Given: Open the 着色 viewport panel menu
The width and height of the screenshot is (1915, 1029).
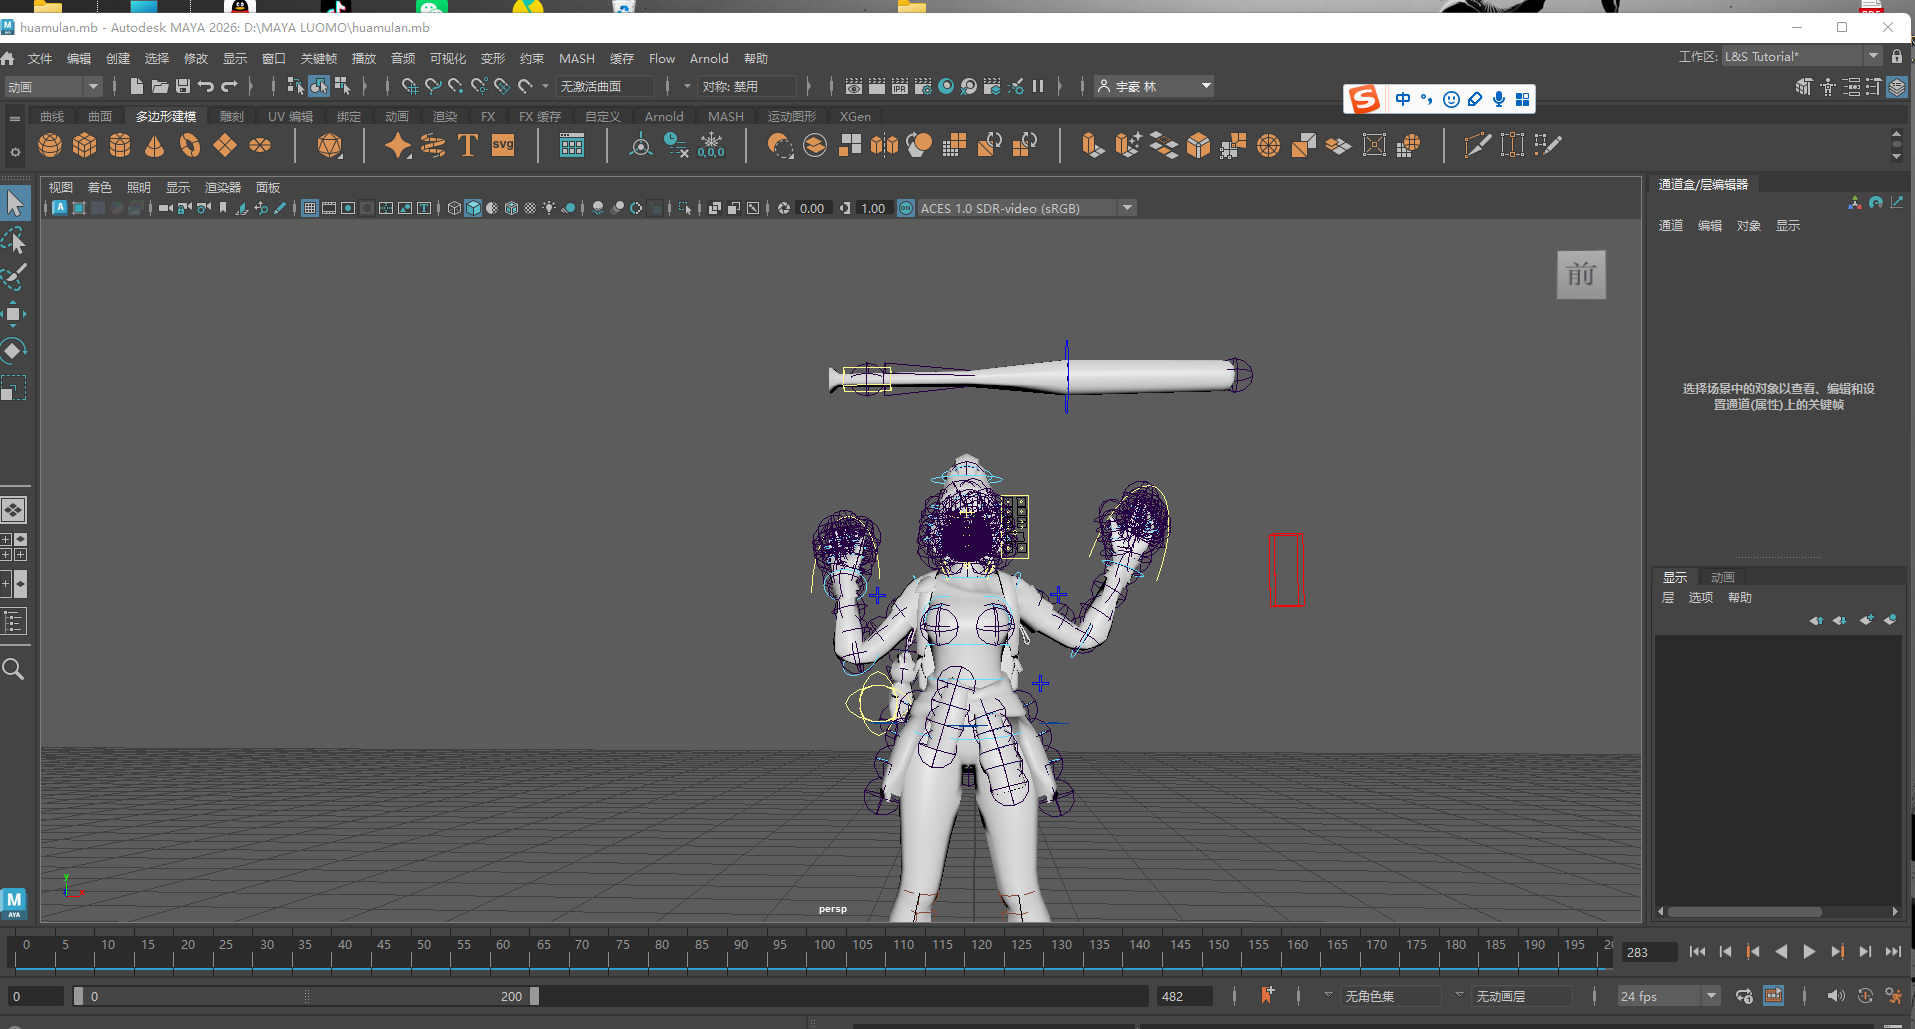Looking at the screenshot, I should coord(100,187).
